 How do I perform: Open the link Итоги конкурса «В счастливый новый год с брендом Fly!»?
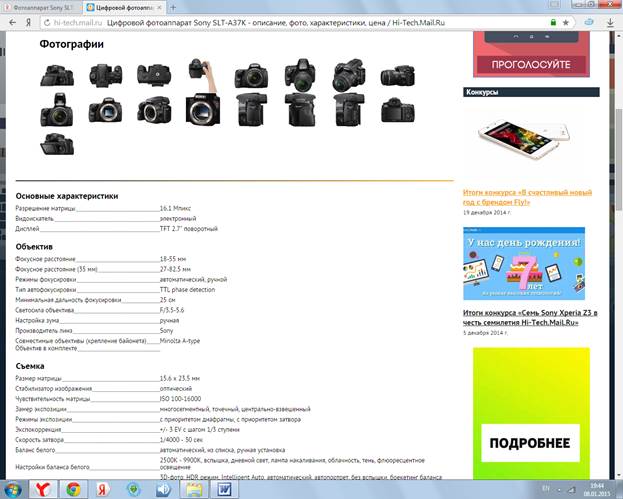527,197
